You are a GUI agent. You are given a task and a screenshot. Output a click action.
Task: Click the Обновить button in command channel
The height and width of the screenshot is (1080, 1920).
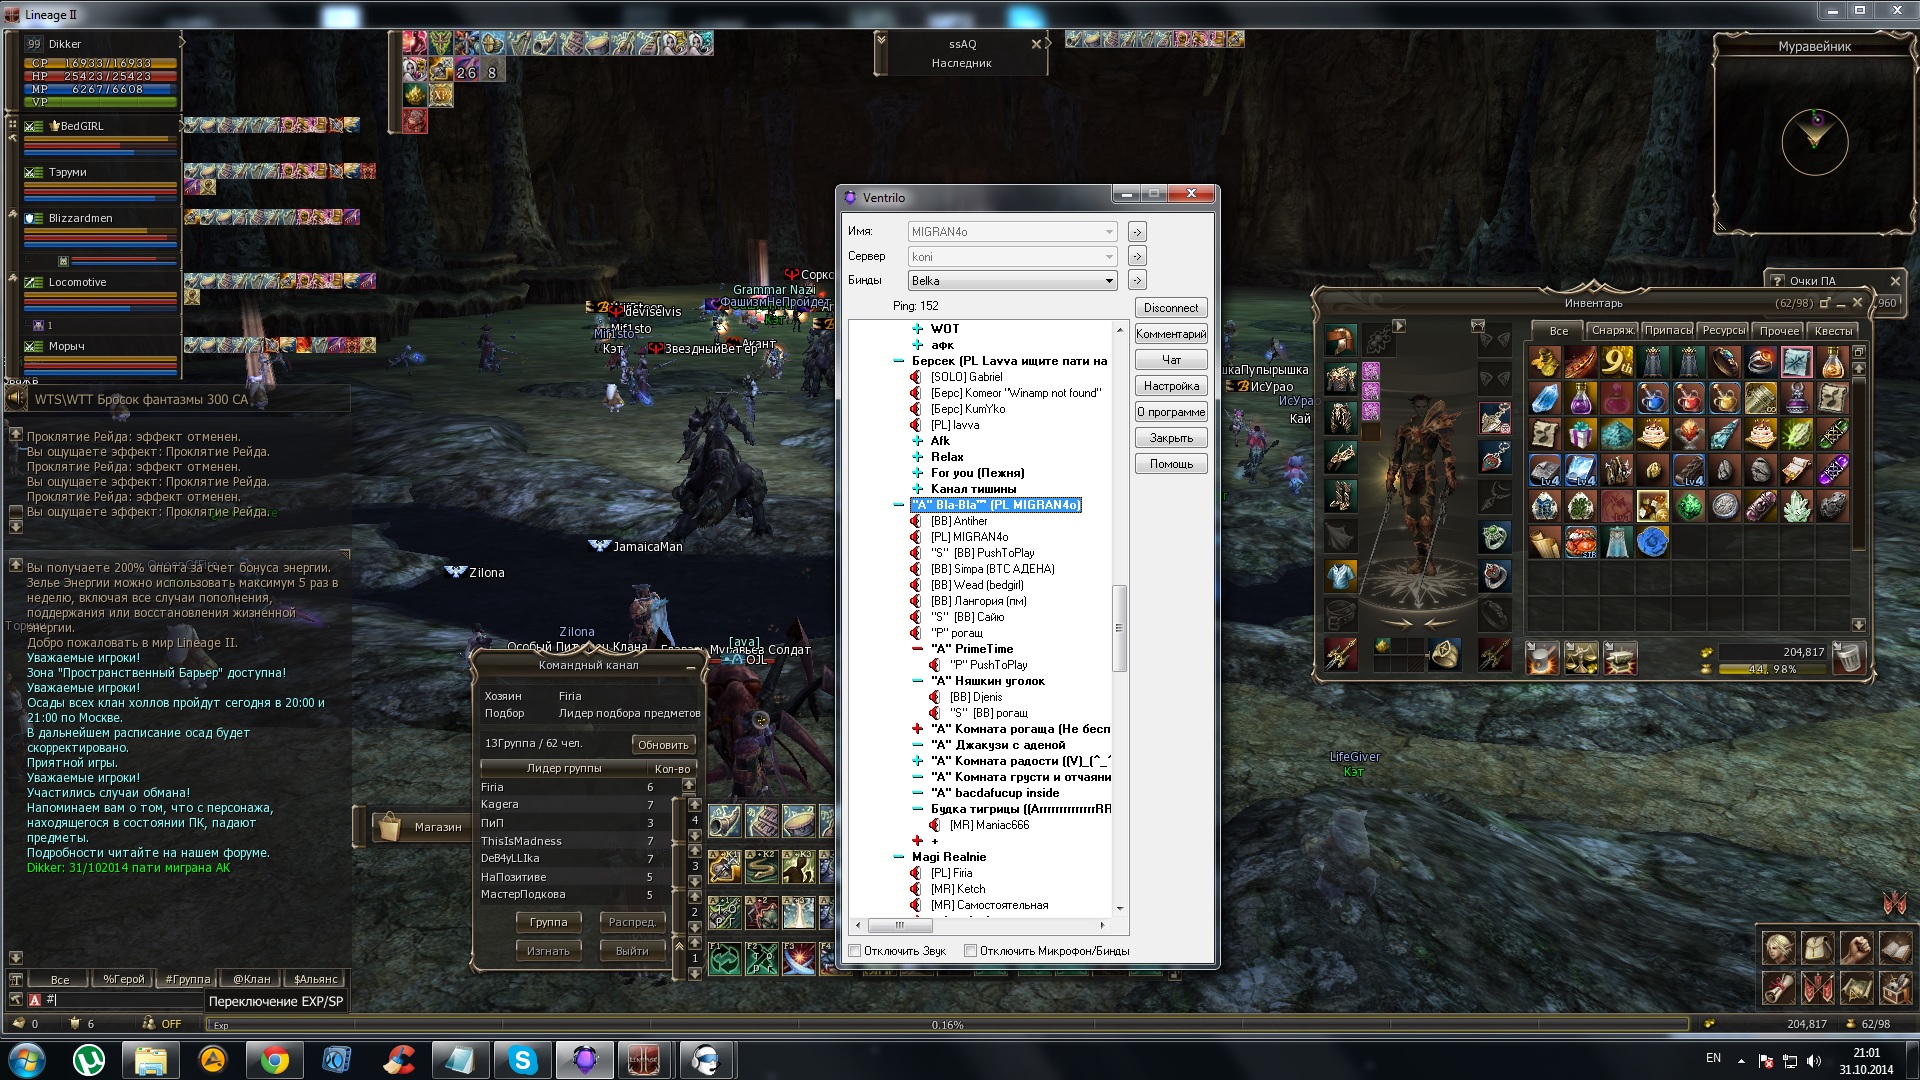663,745
